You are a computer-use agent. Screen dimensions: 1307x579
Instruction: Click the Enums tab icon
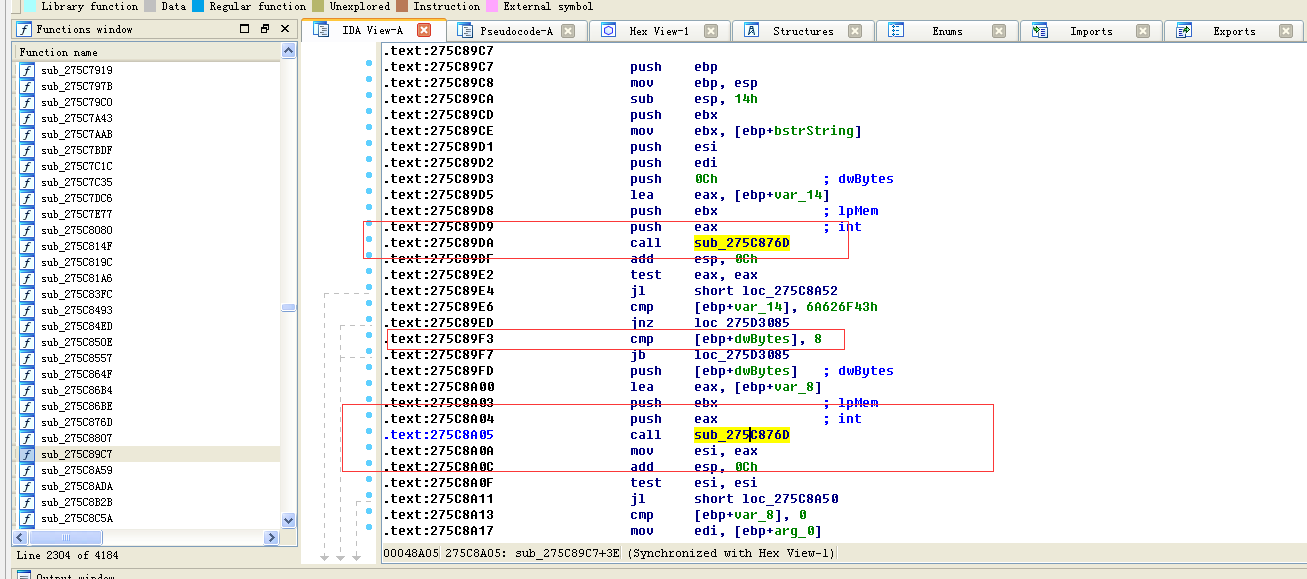896,31
